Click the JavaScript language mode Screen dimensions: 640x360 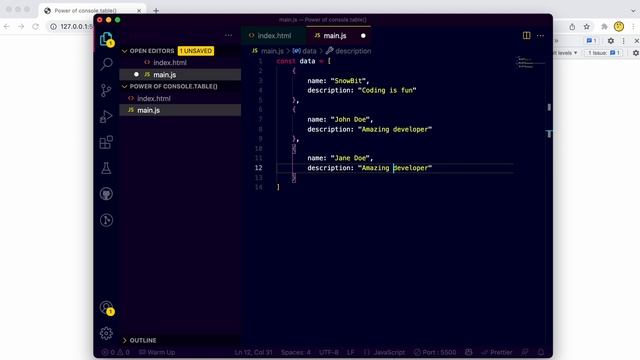click(x=384, y=352)
